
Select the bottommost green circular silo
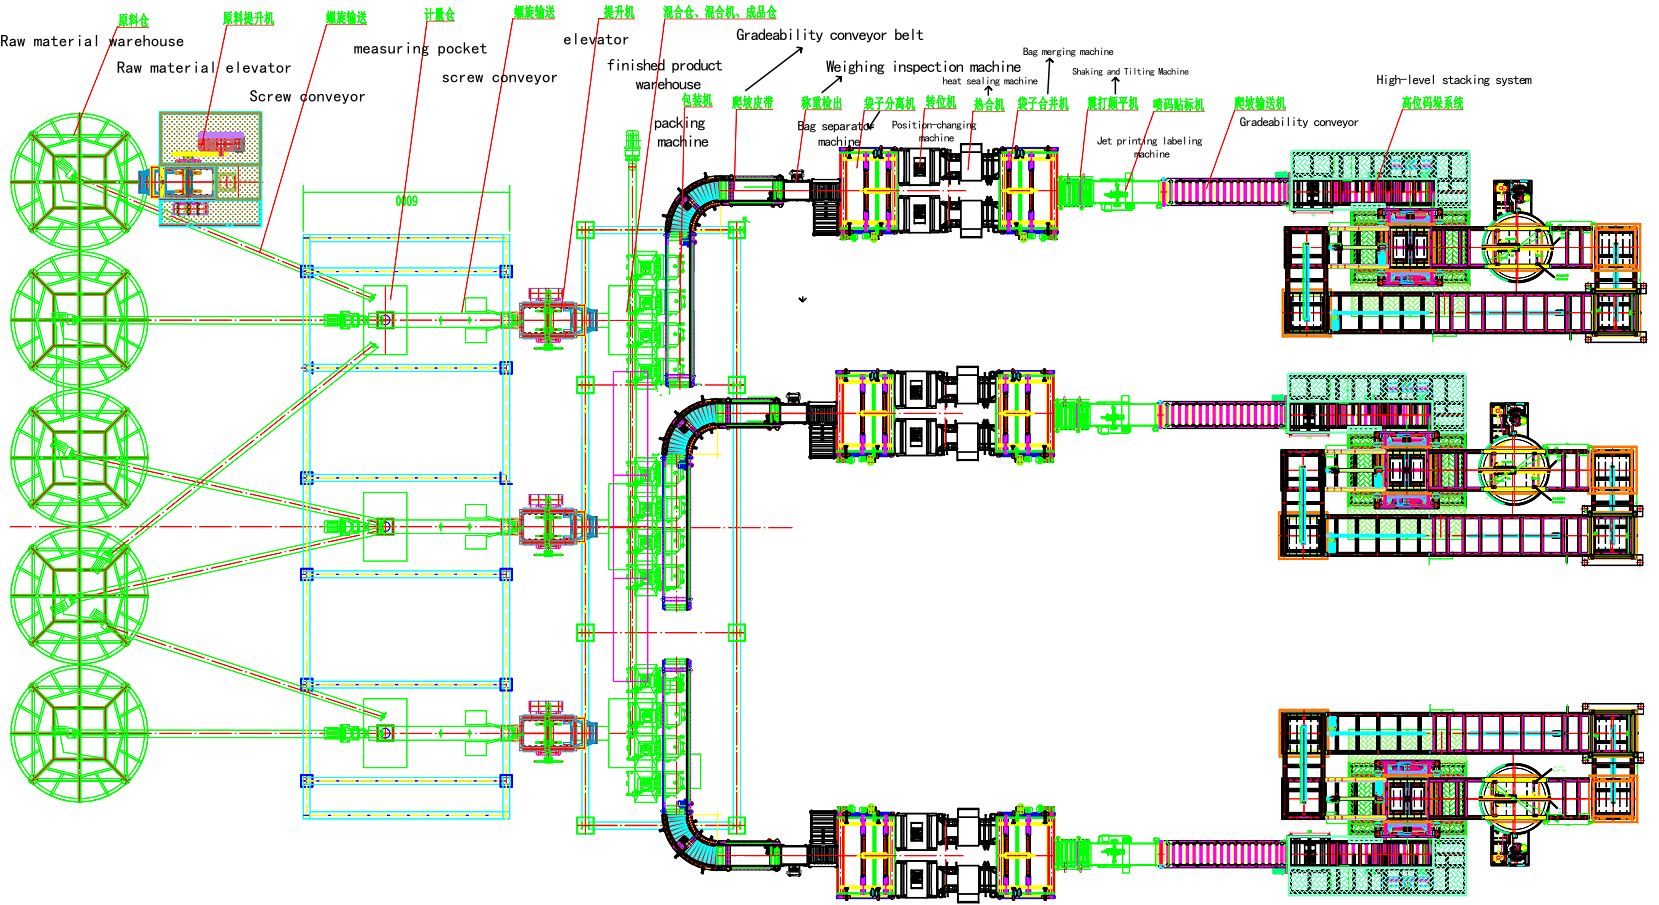click(x=79, y=733)
